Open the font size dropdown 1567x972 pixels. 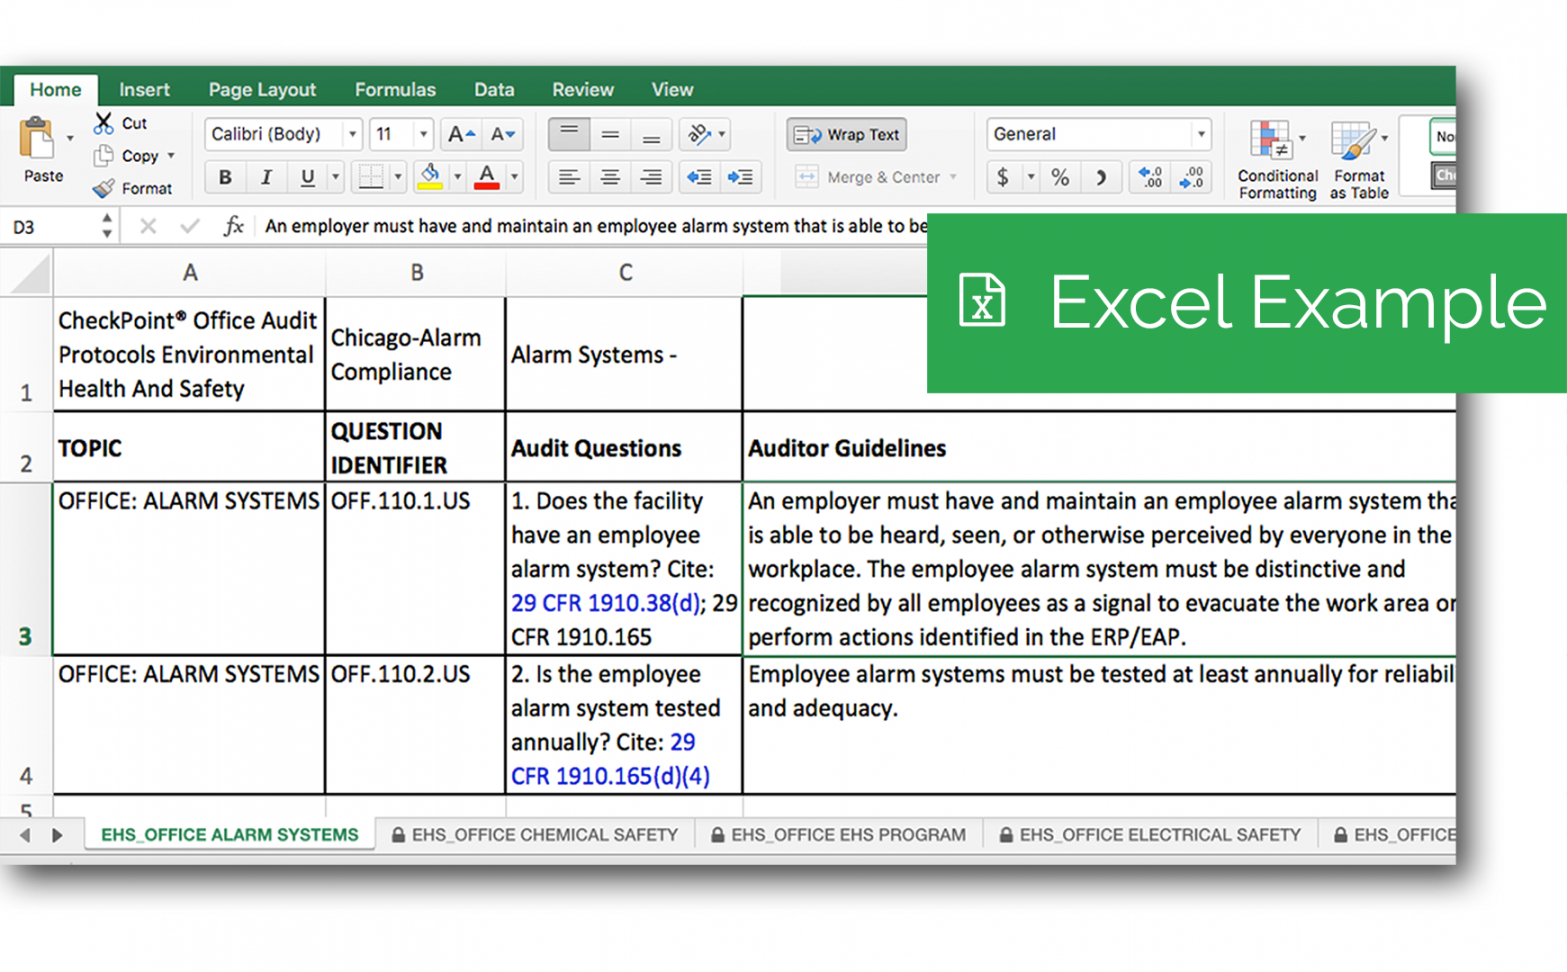coord(423,134)
